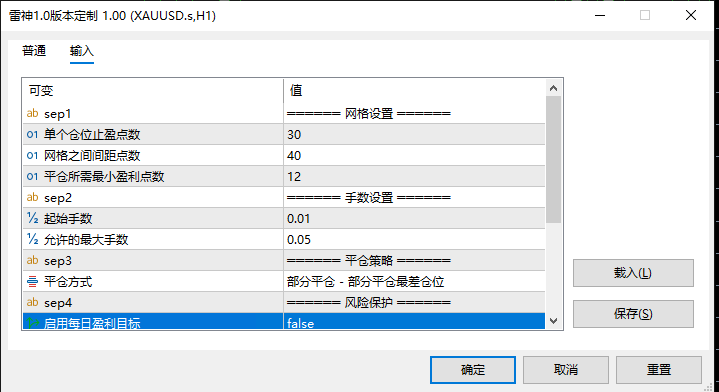Select the 启用每日盈利目标 row label
The width and height of the screenshot is (719, 392).
[x=92, y=323]
